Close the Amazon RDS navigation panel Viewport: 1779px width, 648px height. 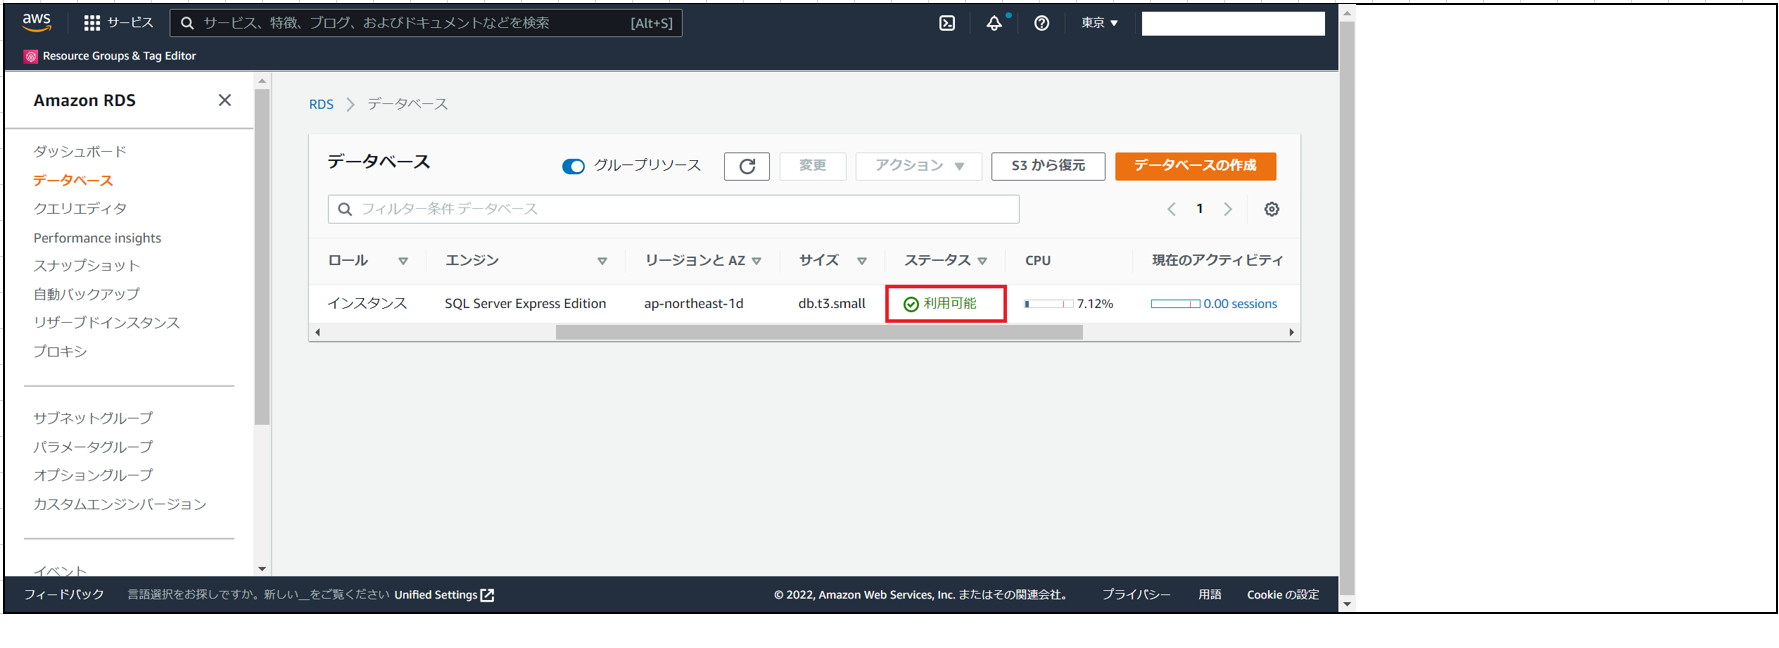pos(225,100)
